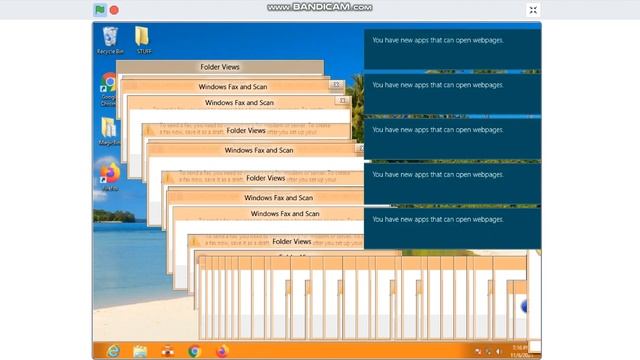
Task: Open the STUFF folder on desktop
Action: pyautogui.click(x=143, y=40)
